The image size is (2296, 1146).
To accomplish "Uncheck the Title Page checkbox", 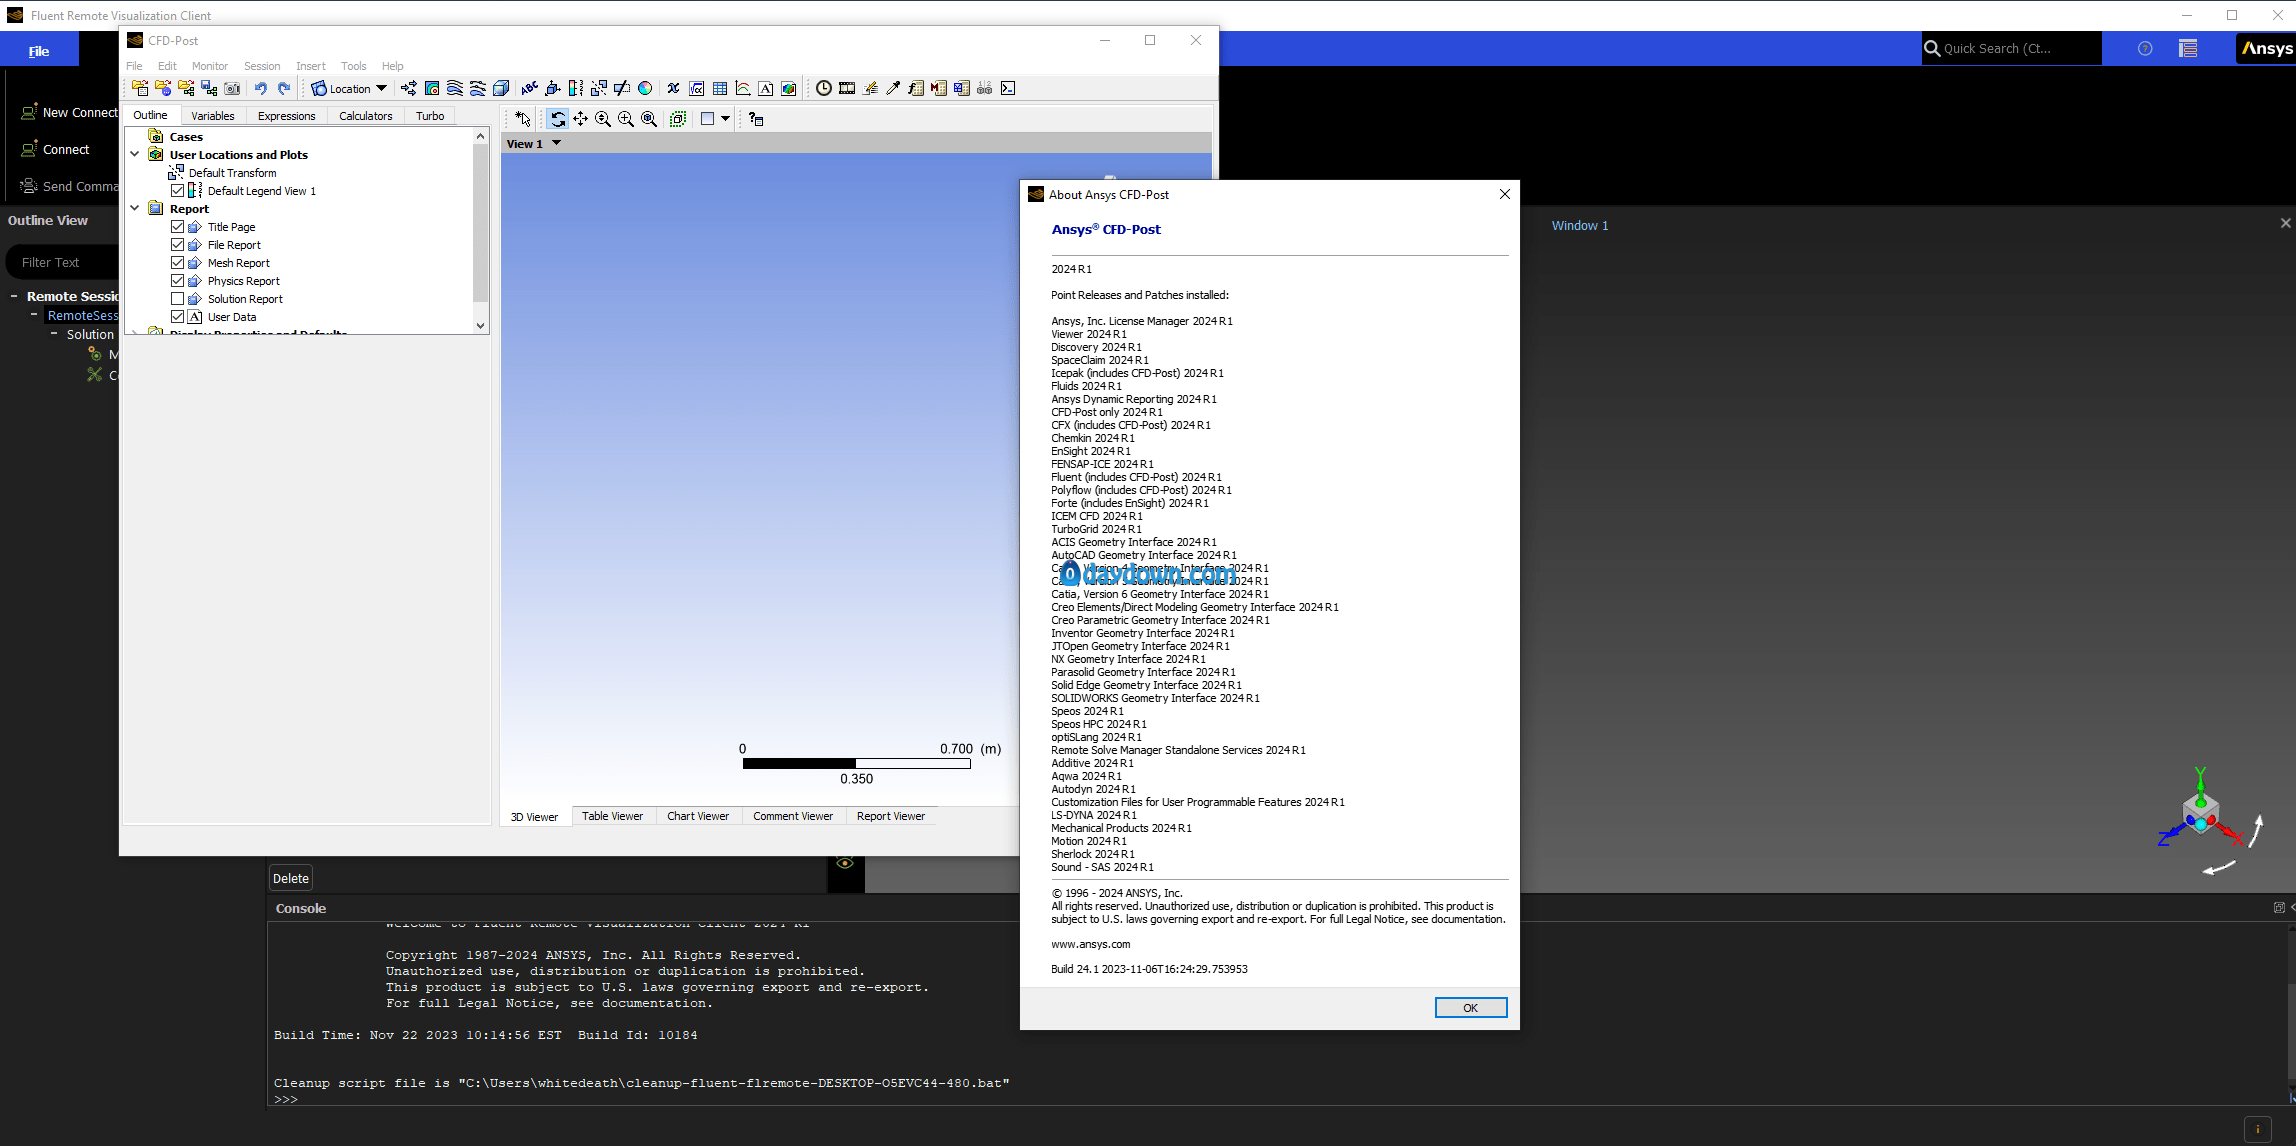I will coord(177,226).
